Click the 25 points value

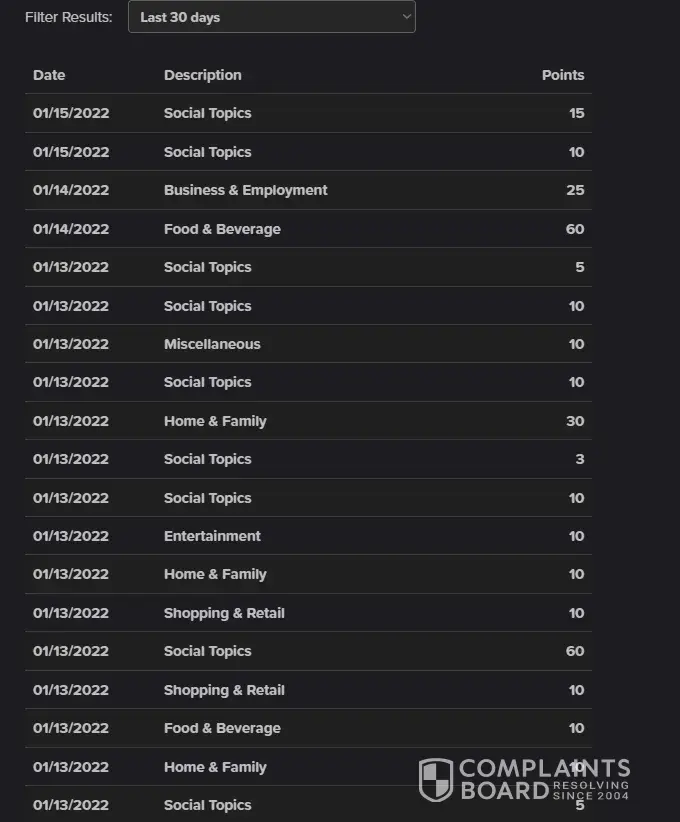(x=575, y=190)
